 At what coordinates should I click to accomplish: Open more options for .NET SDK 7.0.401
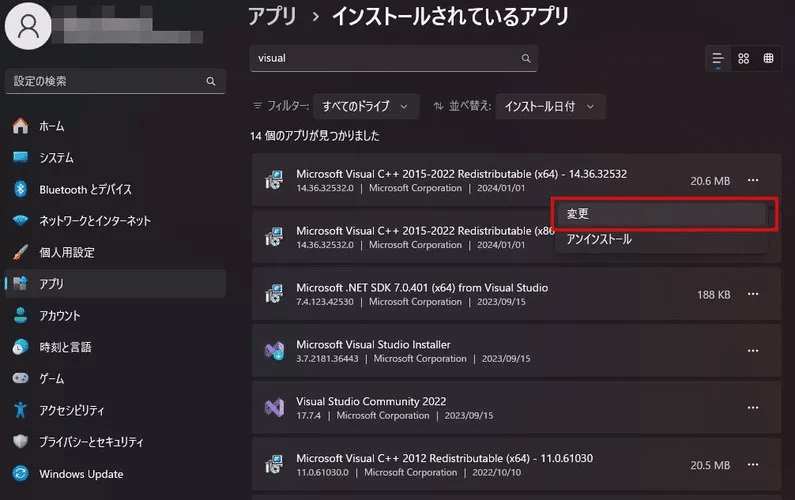(x=753, y=294)
